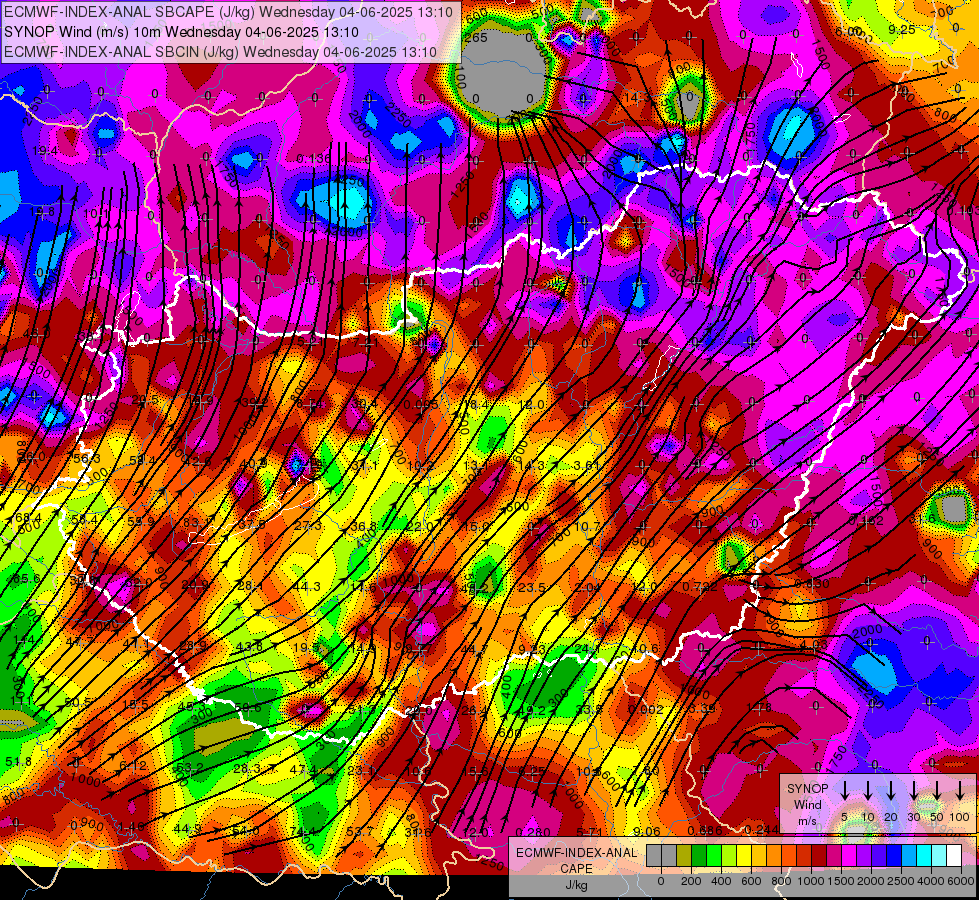Click the map value '3.39'
979x900 pixels.
[702, 708]
